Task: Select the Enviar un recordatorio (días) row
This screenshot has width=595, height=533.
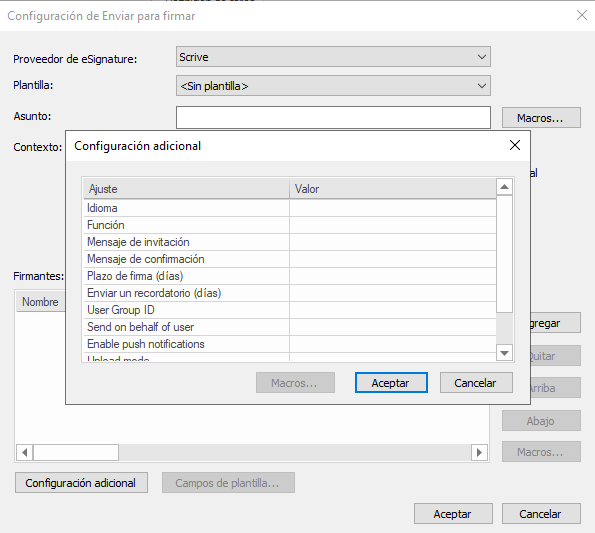Action: click(290, 293)
